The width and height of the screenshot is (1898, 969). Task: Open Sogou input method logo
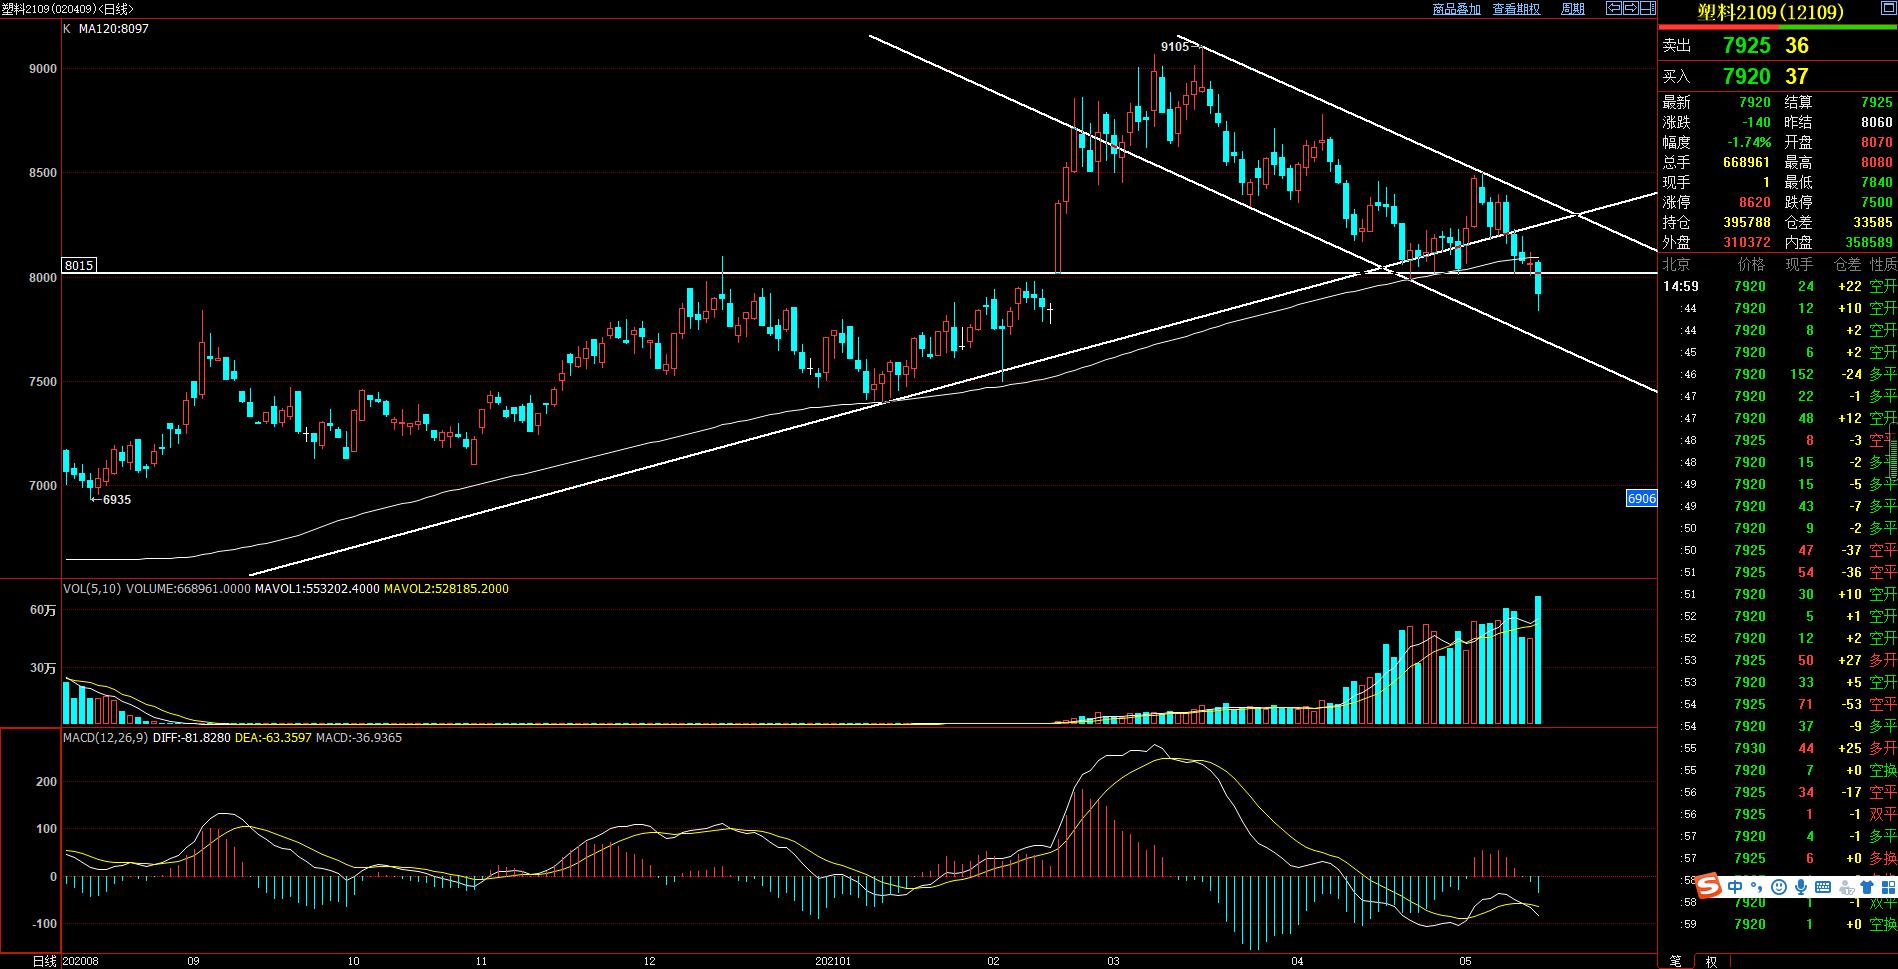1709,887
